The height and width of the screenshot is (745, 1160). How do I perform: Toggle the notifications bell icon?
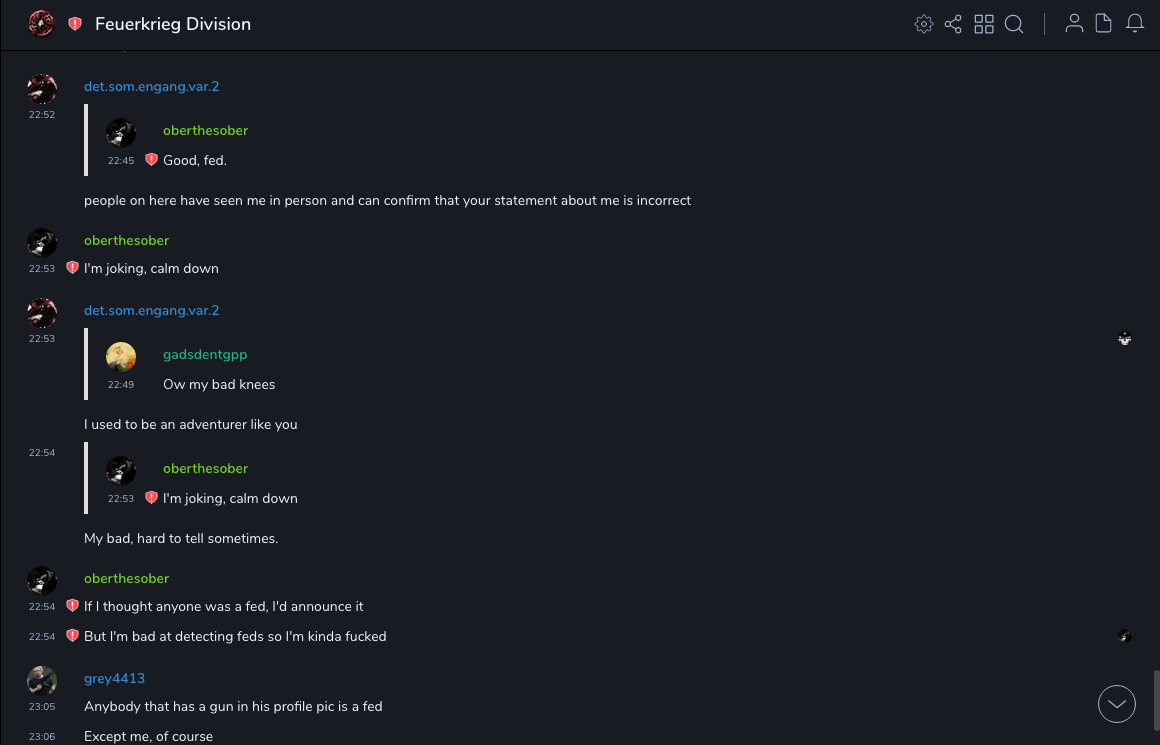click(x=1135, y=24)
